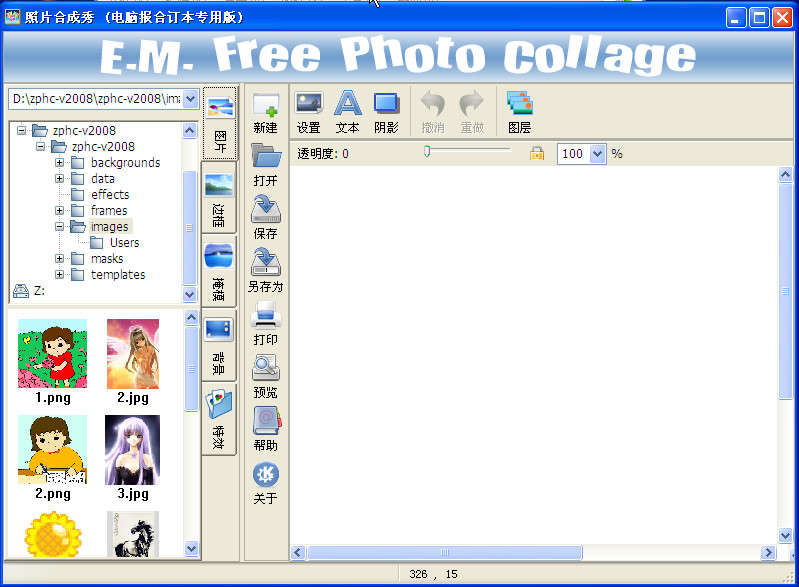Image resolution: width=799 pixels, height=587 pixels.
Task: Click the zoom value field 100
Action: tap(573, 153)
